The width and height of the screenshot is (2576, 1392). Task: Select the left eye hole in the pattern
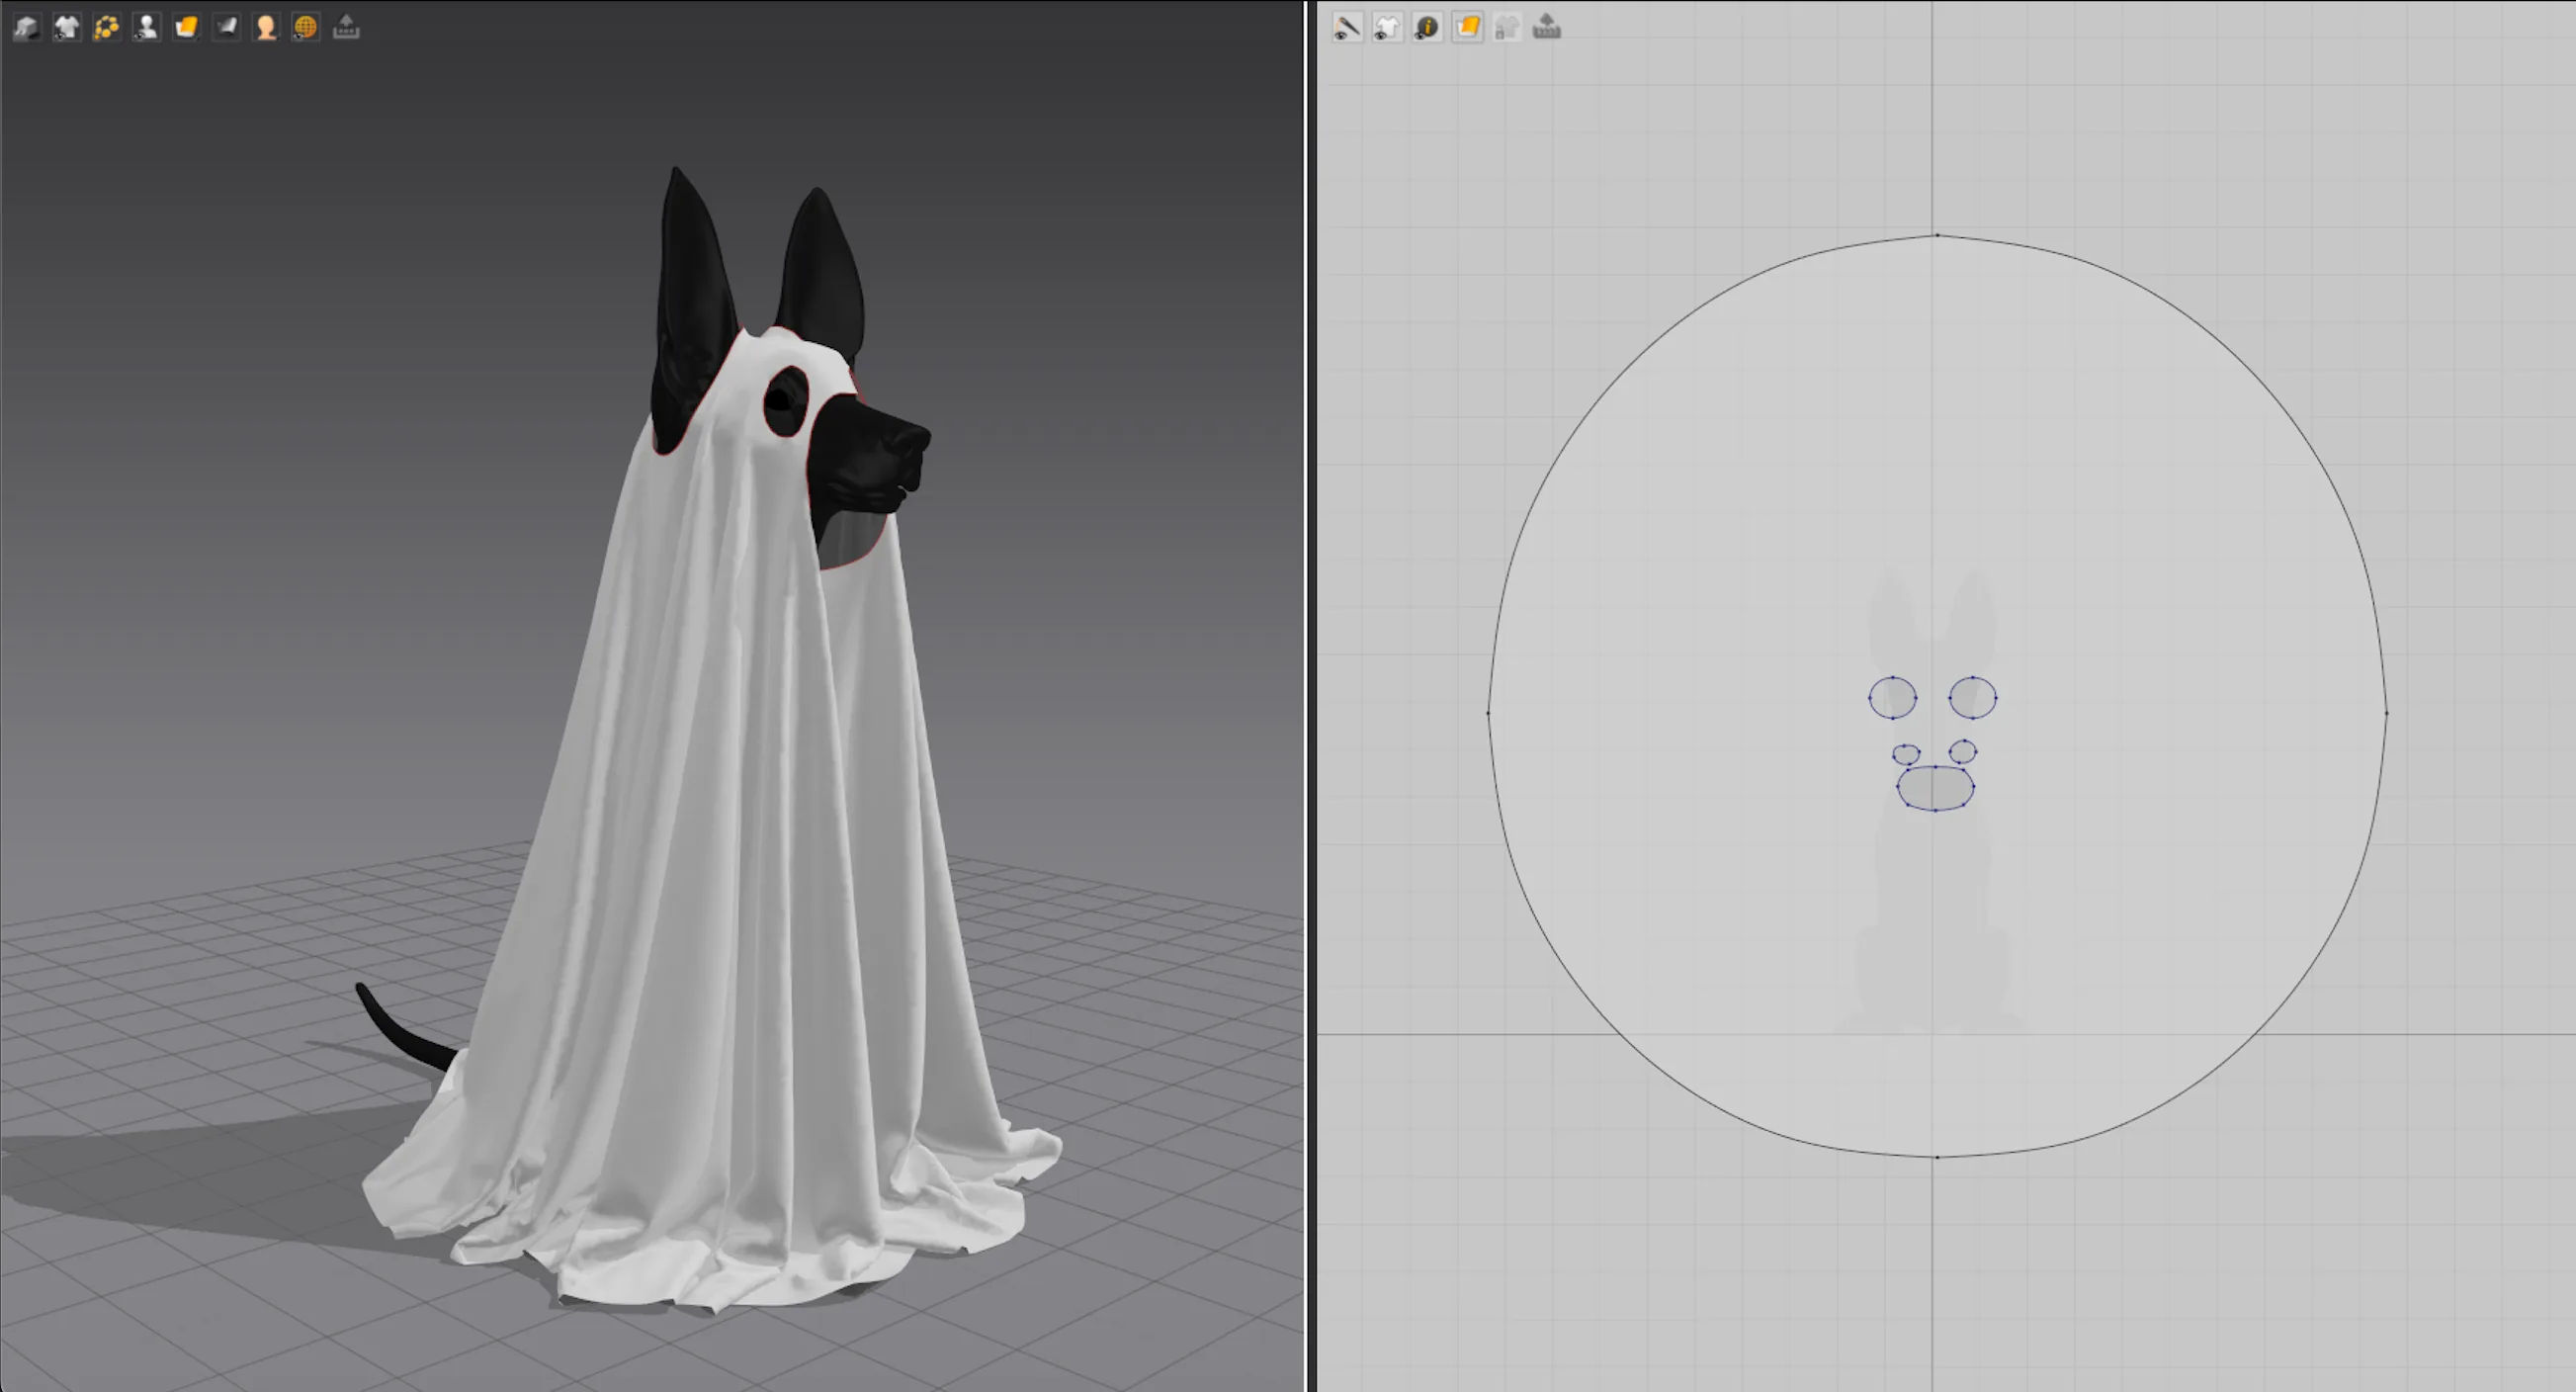(1892, 697)
